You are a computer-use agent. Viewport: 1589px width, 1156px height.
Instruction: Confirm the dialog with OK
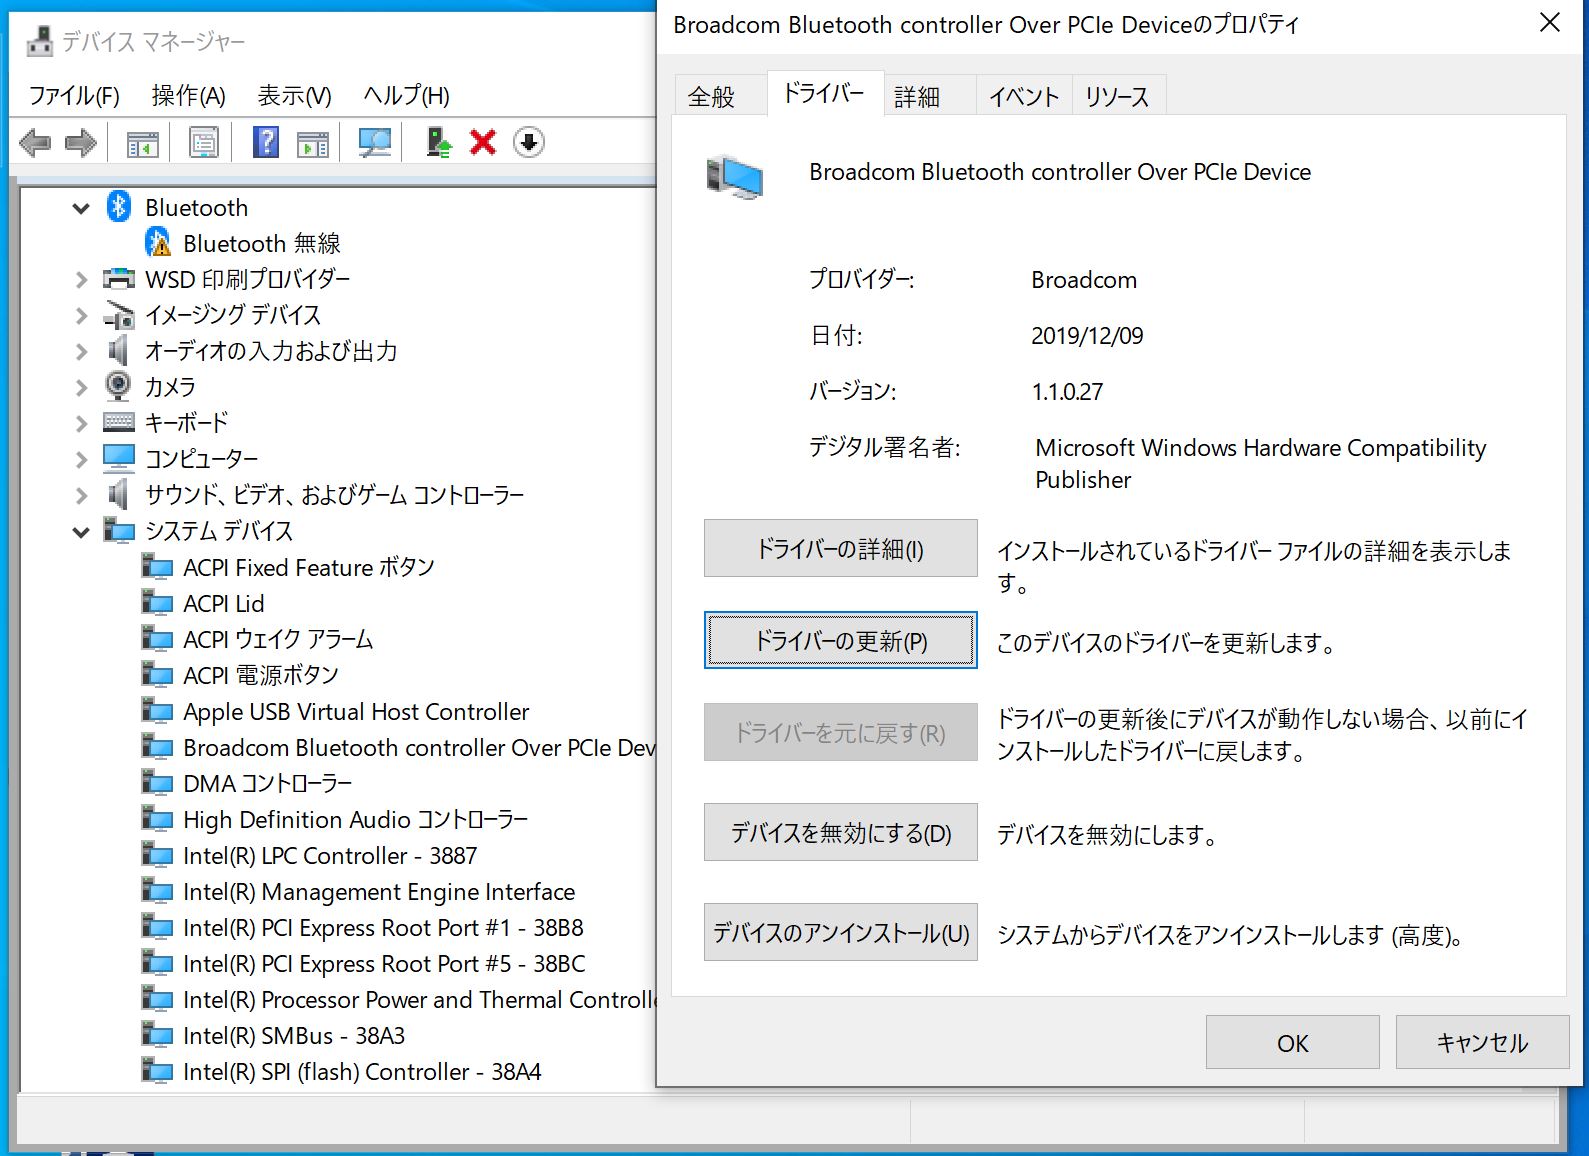pos(1292,1042)
